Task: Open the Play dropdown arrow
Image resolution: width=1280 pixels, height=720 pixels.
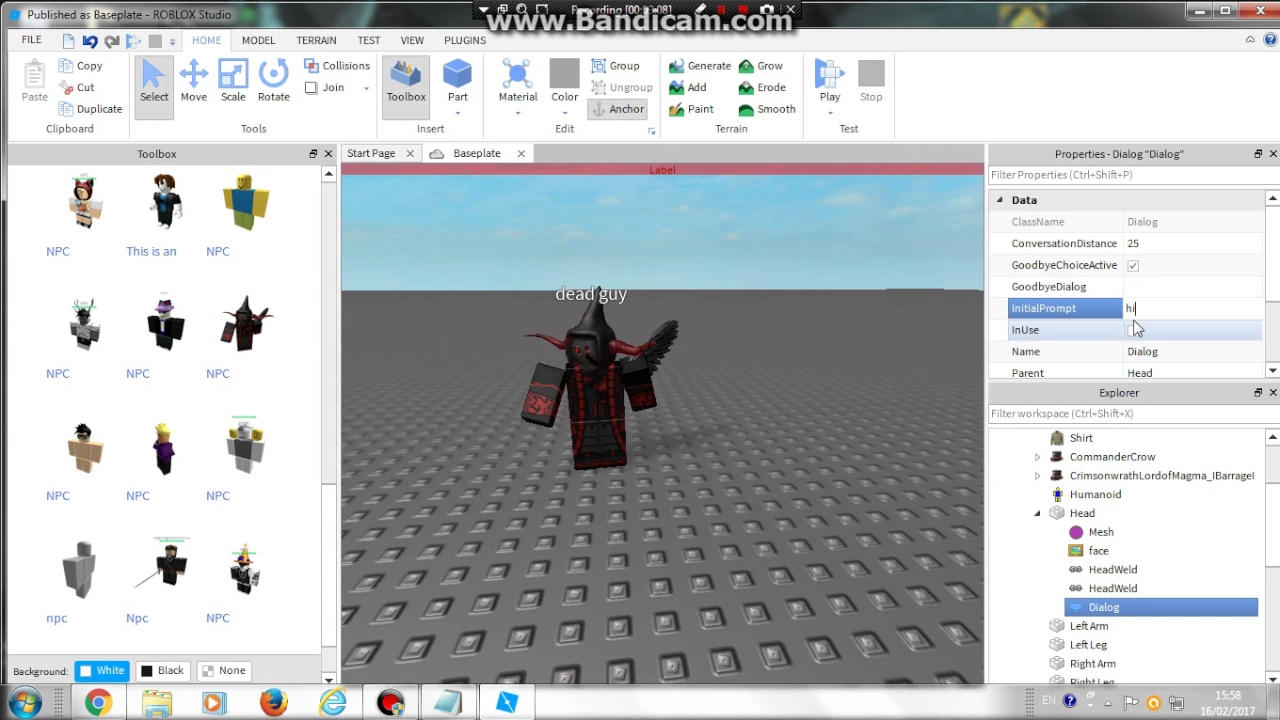Action: [829, 112]
